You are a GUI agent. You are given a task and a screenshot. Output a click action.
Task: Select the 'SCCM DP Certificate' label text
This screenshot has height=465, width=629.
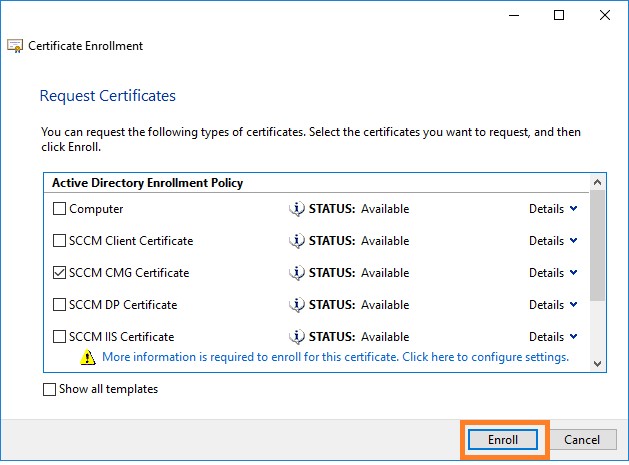point(123,305)
